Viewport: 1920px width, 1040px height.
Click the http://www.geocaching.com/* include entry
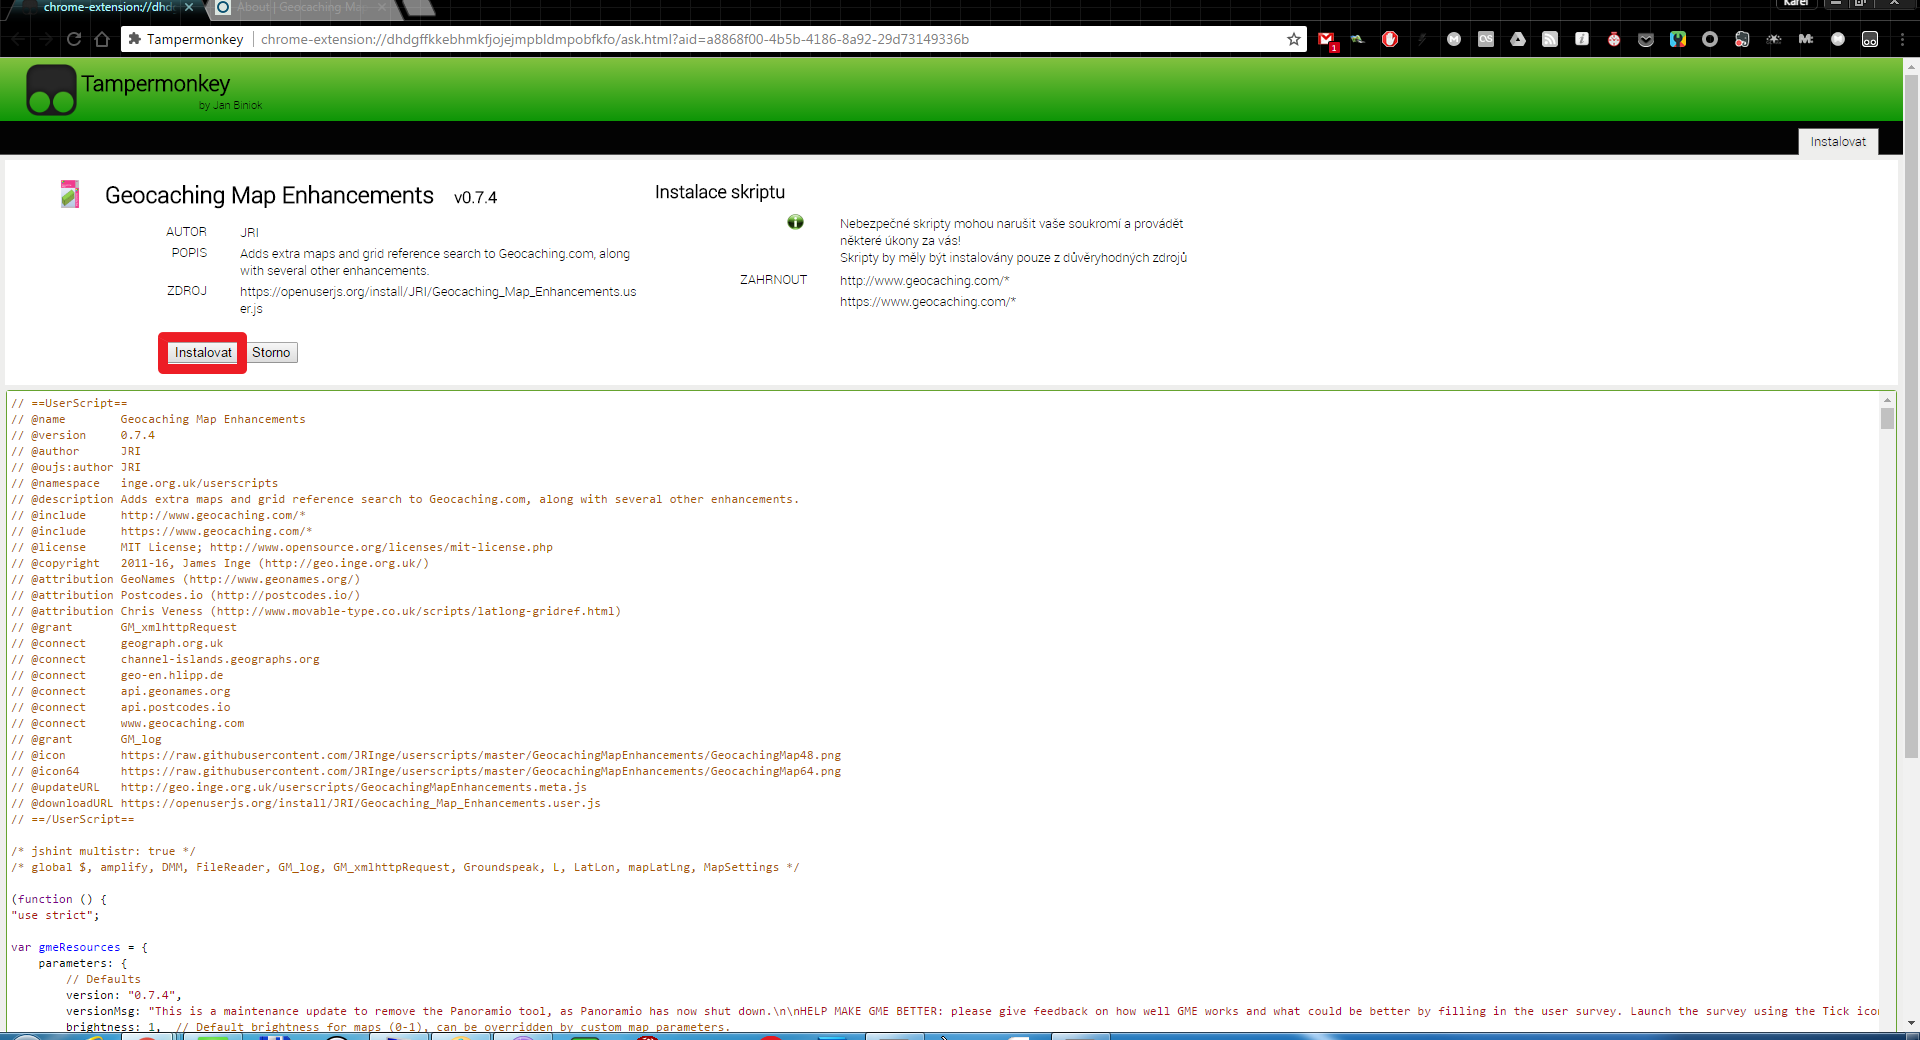(x=925, y=281)
